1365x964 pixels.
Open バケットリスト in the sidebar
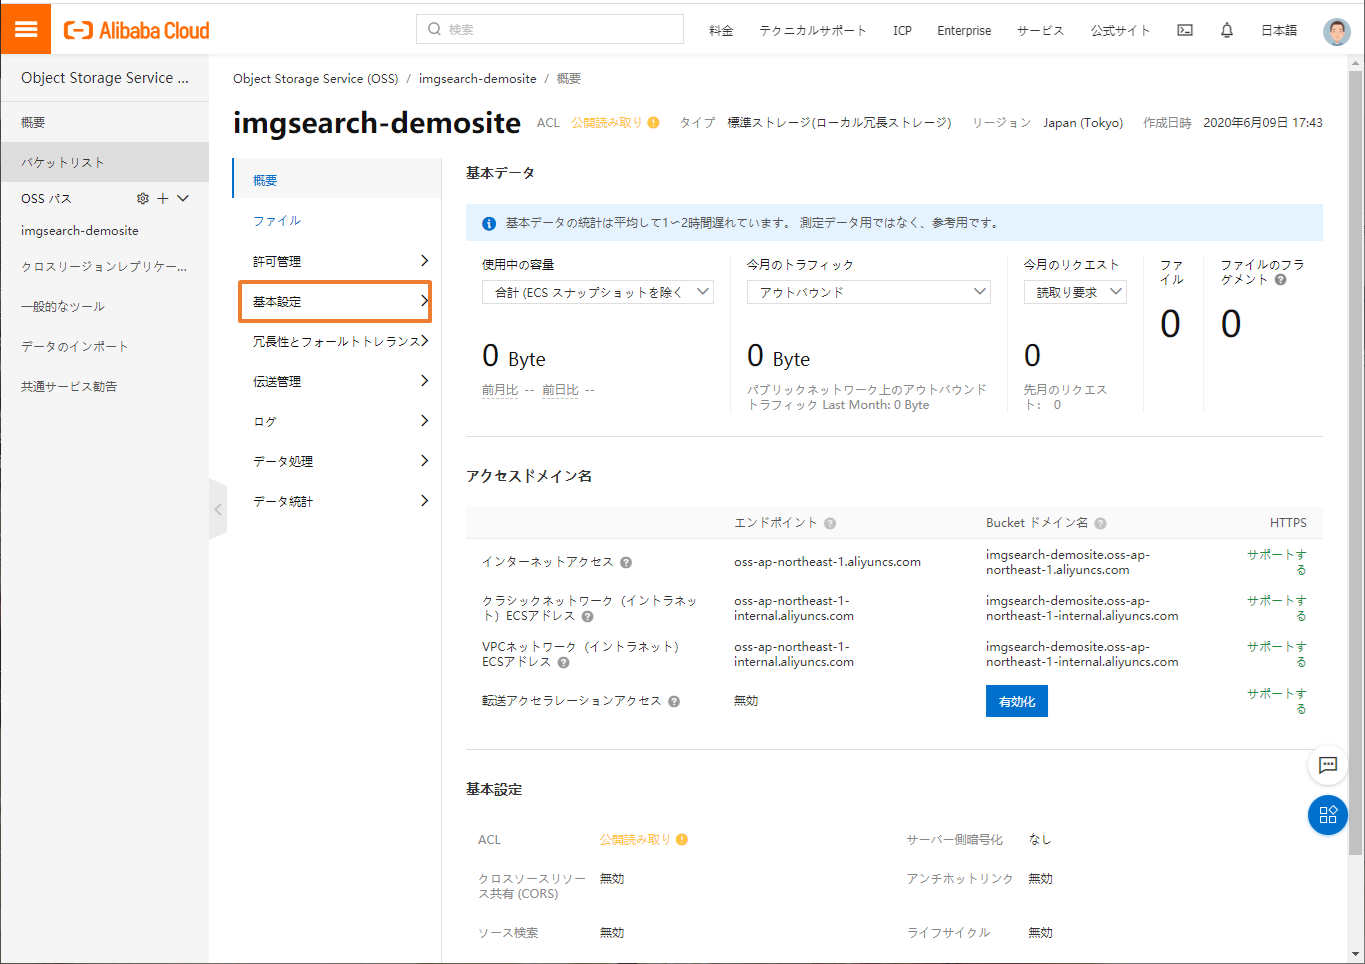(x=105, y=162)
